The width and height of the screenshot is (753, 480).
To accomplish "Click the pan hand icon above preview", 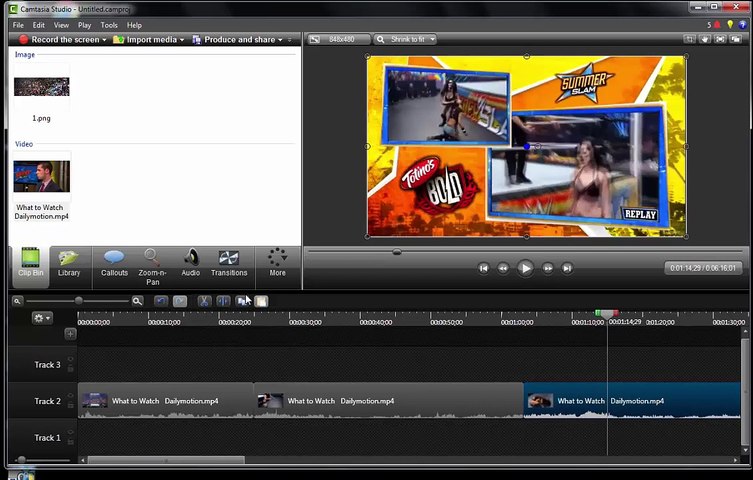I will coord(704,39).
